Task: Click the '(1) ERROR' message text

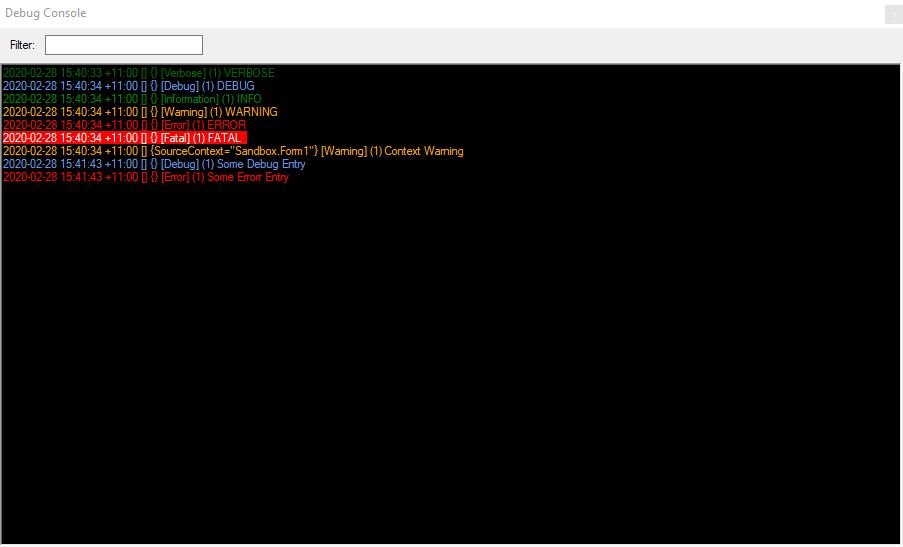Action: pyautogui.click(x=218, y=125)
